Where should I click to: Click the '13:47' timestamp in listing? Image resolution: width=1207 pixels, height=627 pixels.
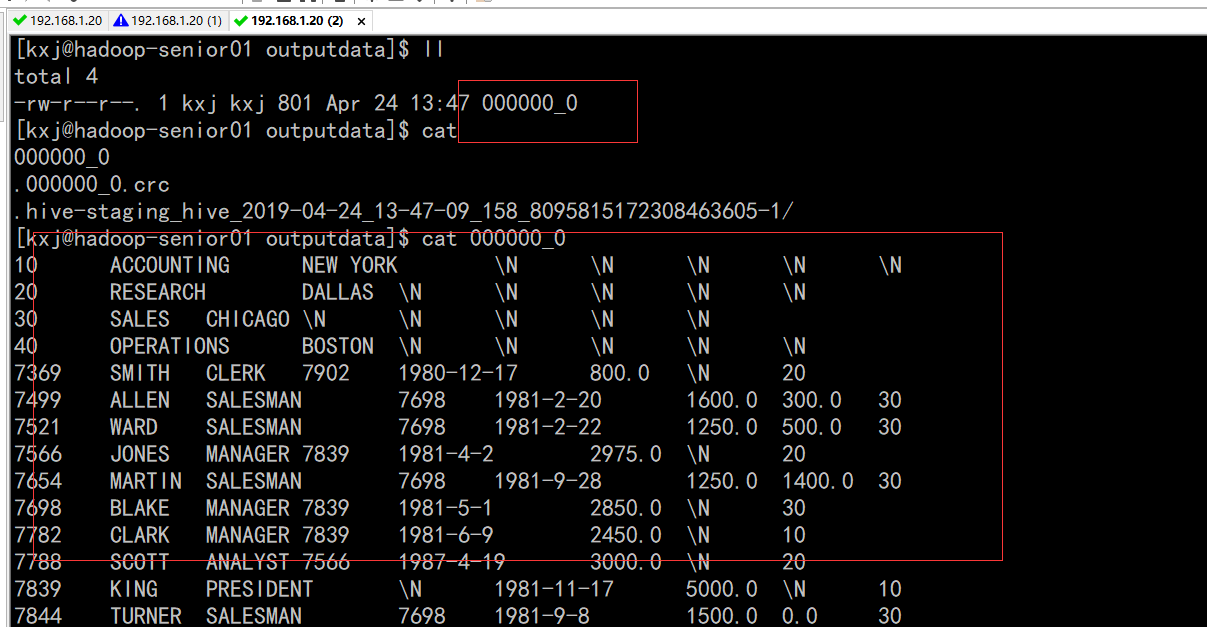tap(439, 103)
